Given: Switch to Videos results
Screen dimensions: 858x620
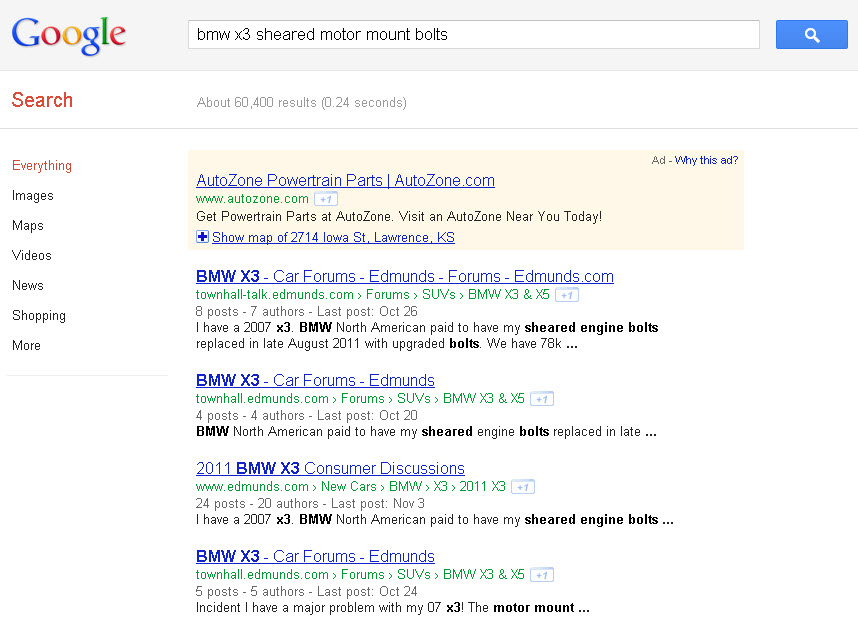Looking at the screenshot, I should [x=32, y=256].
